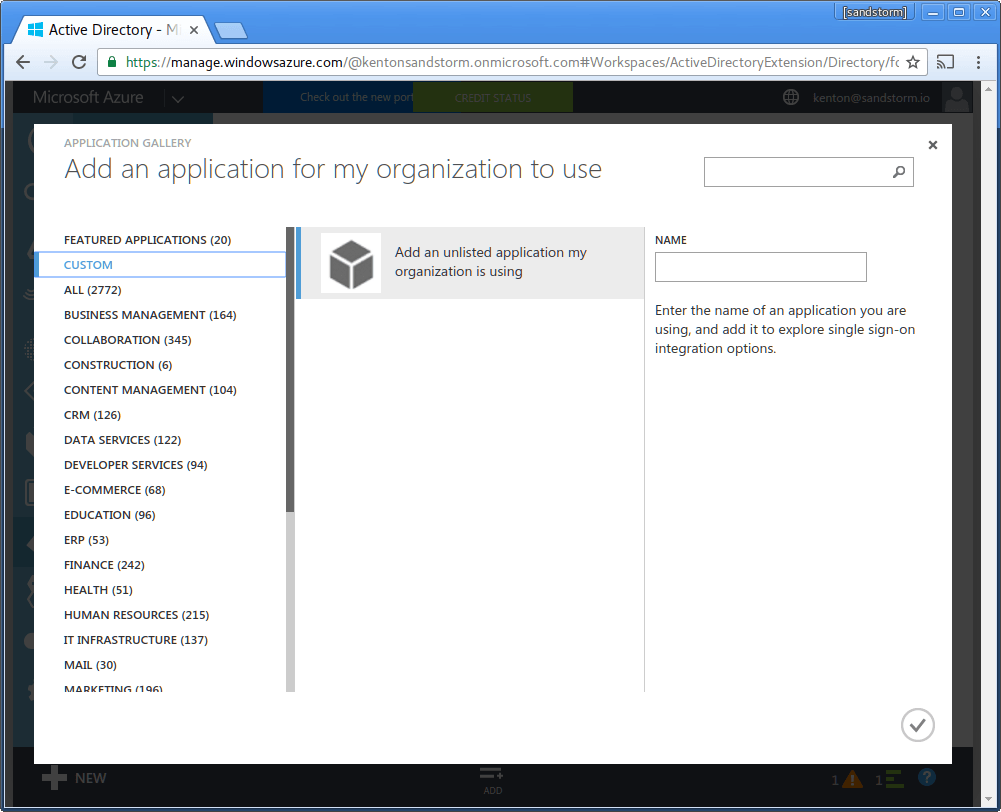This screenshot has width=1001, height=812.
Task: Confirm with the checkmark button
Action: pos(917,725)
